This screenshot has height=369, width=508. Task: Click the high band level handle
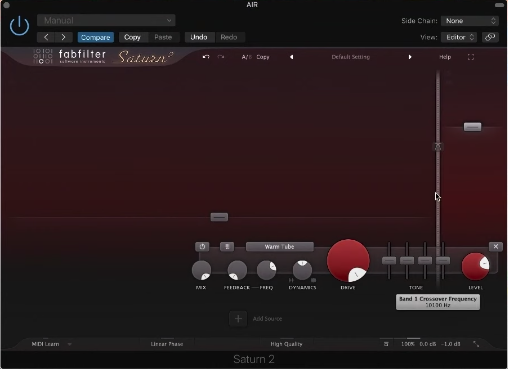pyautogui.click(x=473, y=127)
